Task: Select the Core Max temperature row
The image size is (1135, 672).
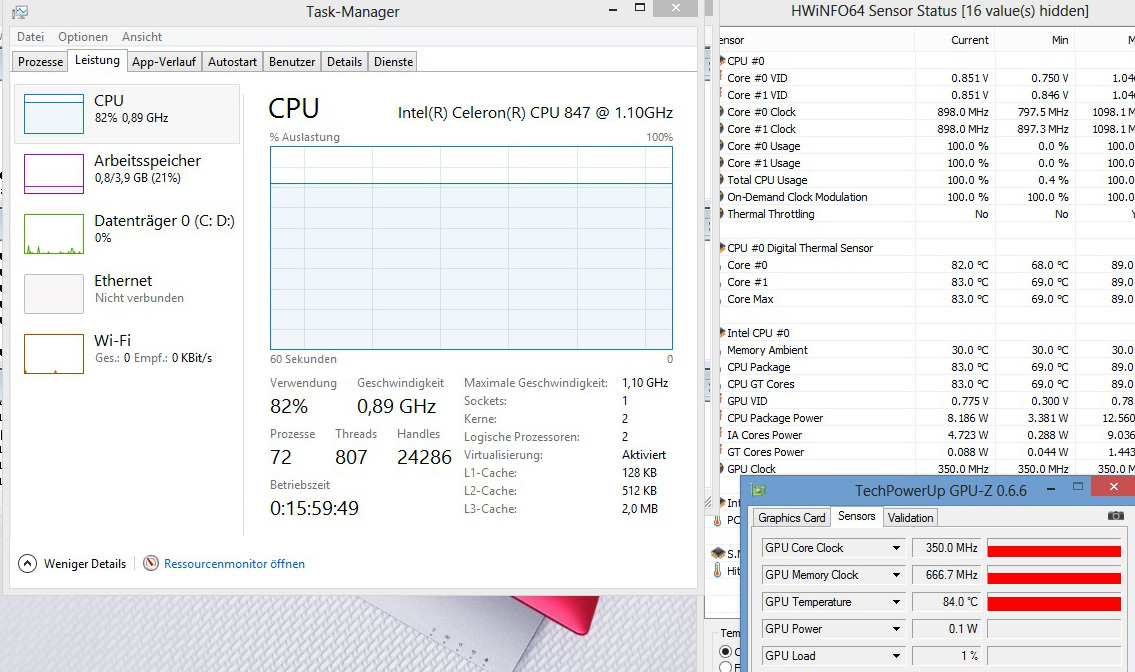Action: (927, 299)
